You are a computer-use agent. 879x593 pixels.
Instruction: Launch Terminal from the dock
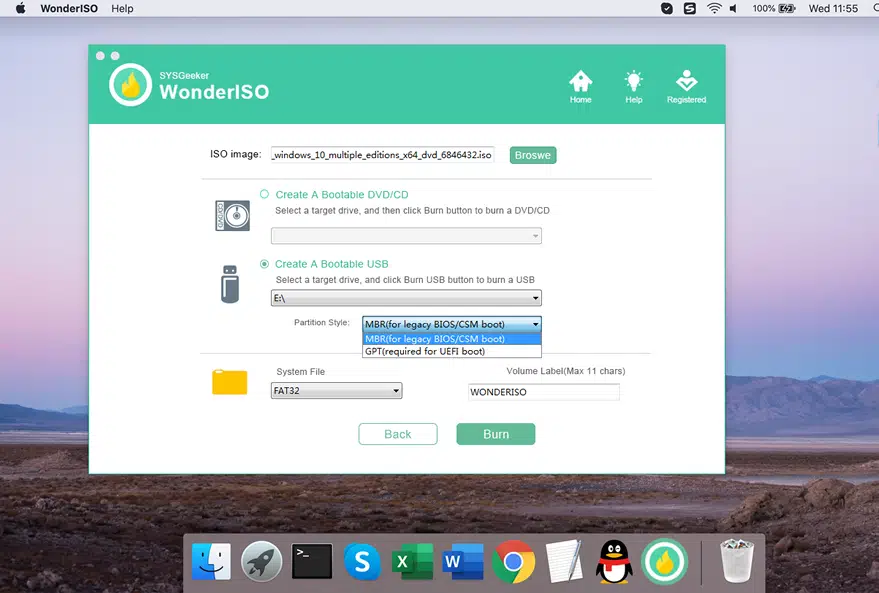click(312, 561)
